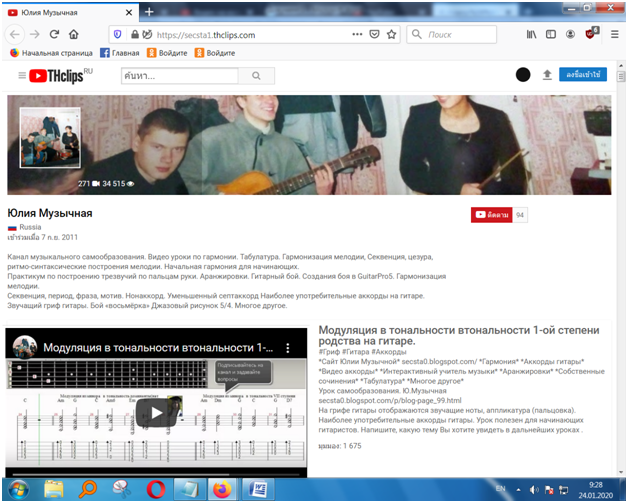Open first Войдите Odnoklassniki bookmark

(167, 53)
